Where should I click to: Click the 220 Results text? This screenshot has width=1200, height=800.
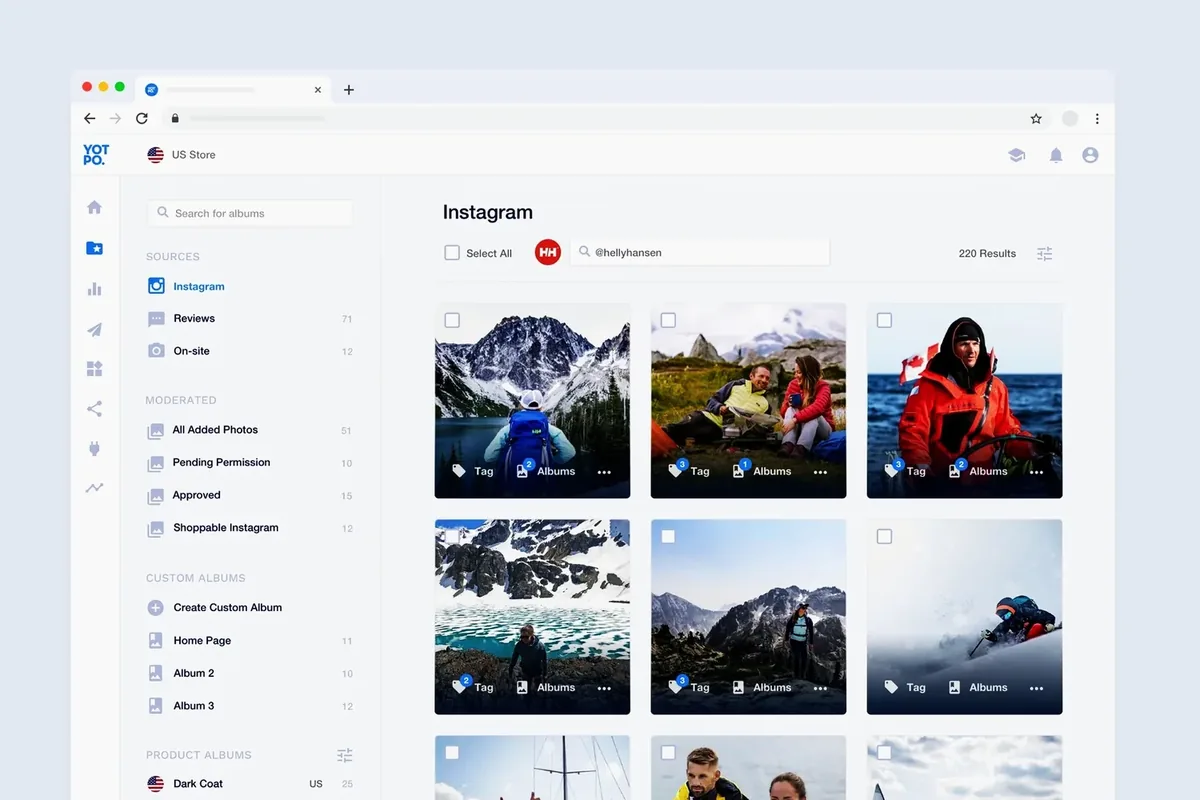pyautogui.click(x=987, y=254)
